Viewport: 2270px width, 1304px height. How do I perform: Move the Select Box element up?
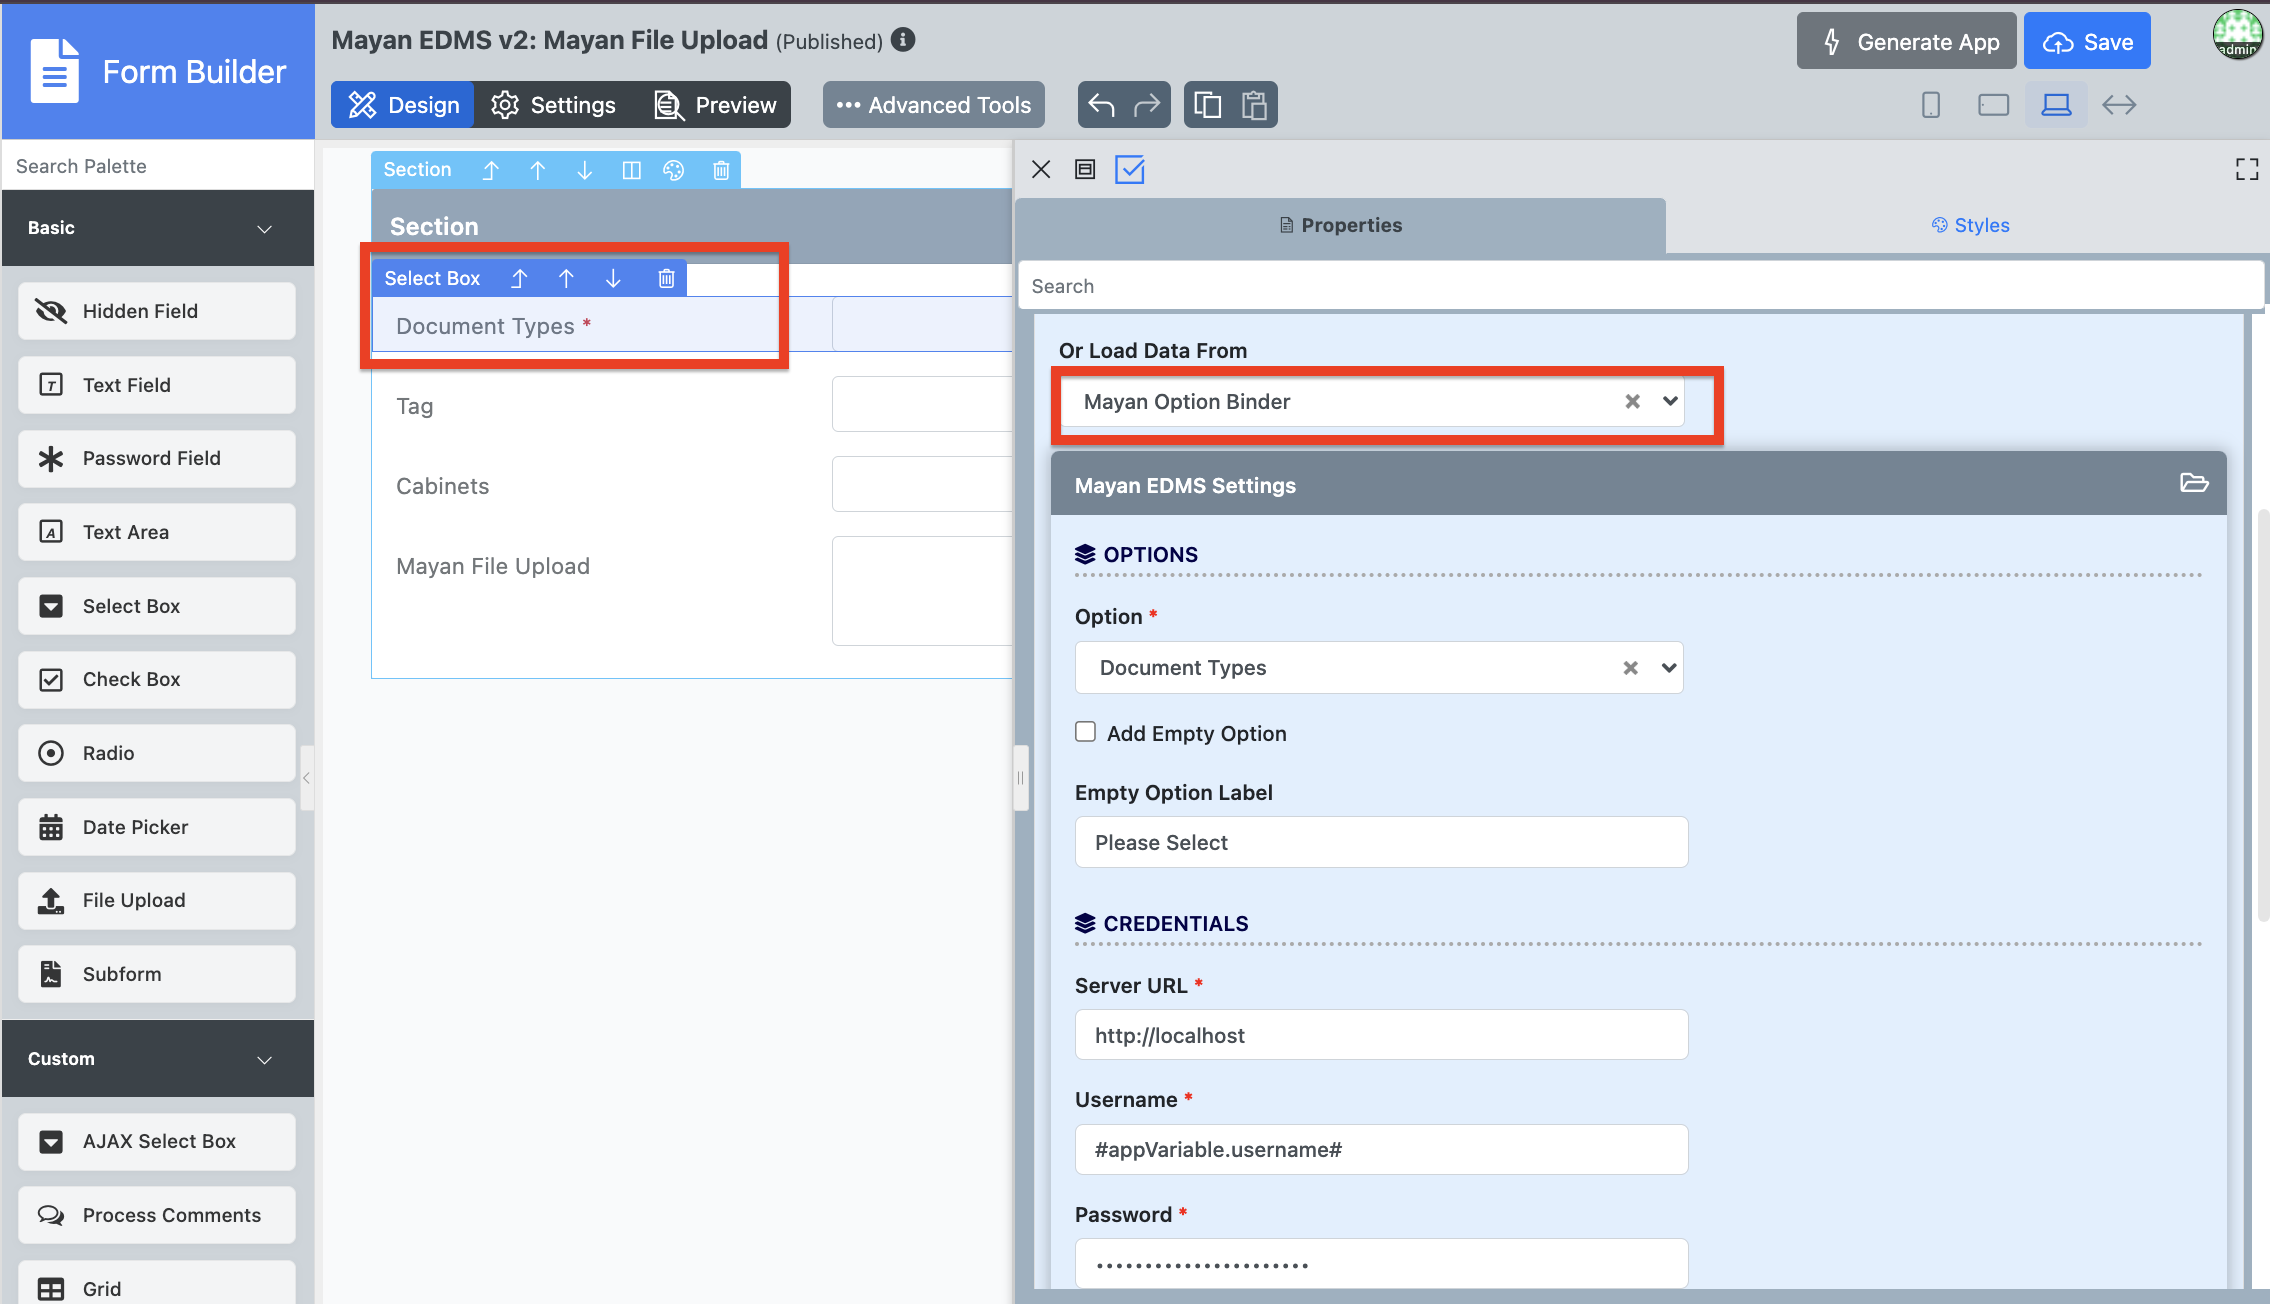pos(566,278)
